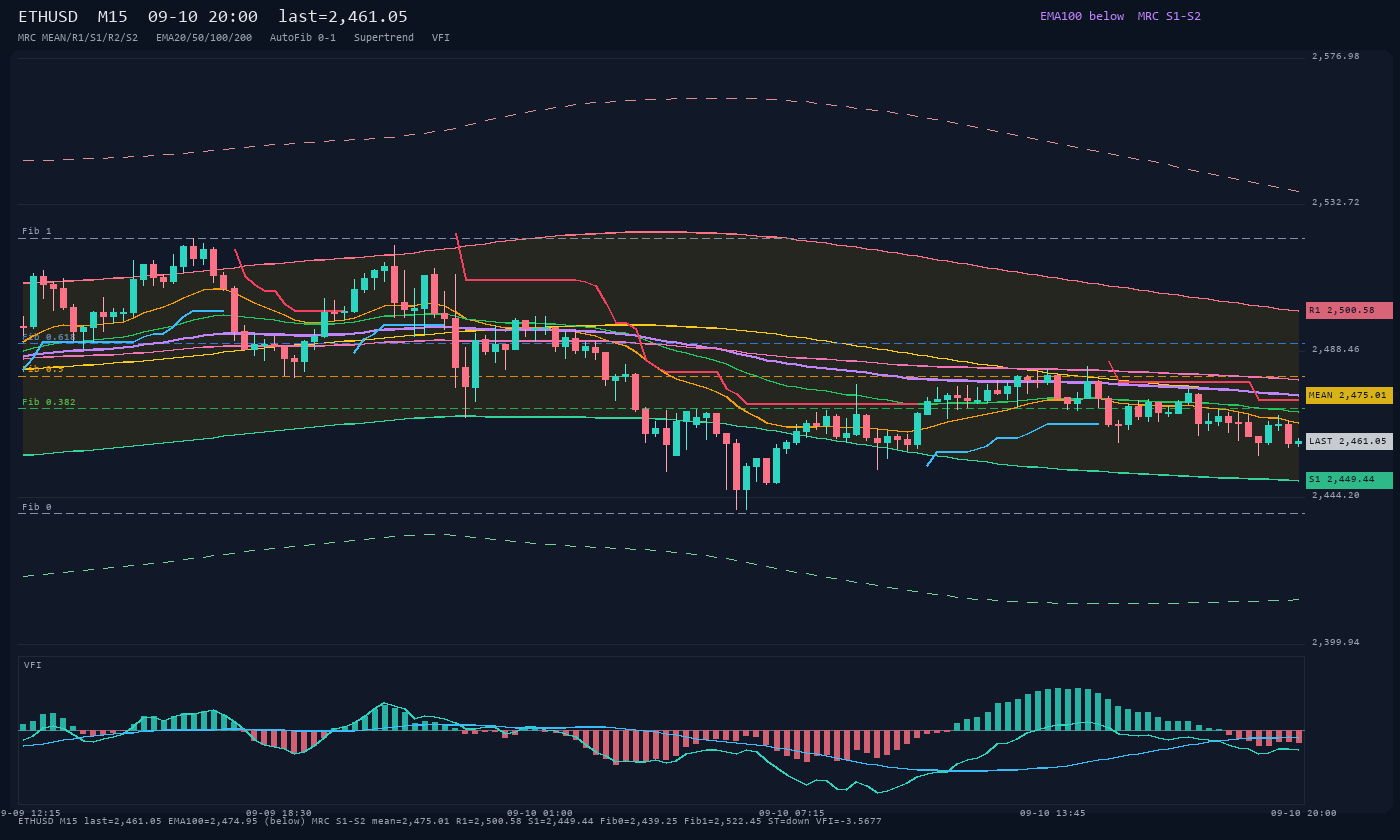Viewport: 1400px width, 840px height.
Task: Click the 2,444.20 price axis label
Action: (x=1336, y=495)
